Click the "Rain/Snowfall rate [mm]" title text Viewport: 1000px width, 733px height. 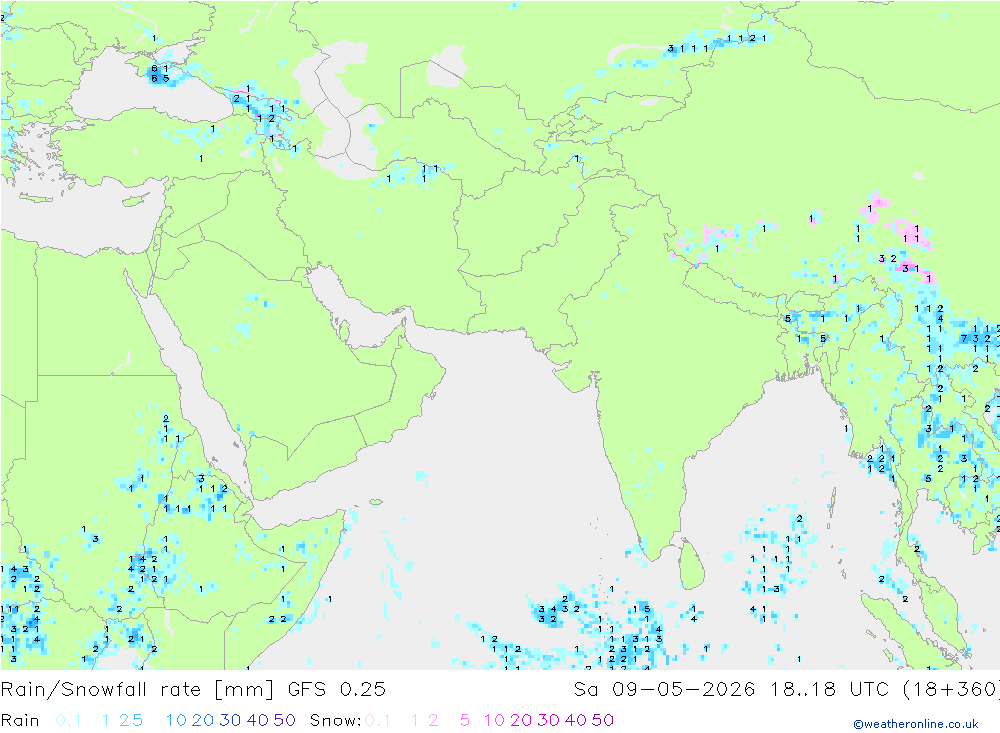click(137, 690)
